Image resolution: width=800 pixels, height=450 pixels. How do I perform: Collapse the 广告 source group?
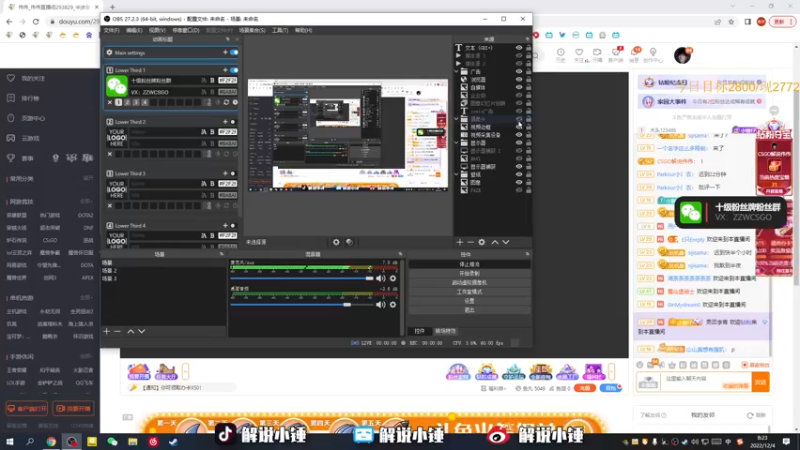457,71
